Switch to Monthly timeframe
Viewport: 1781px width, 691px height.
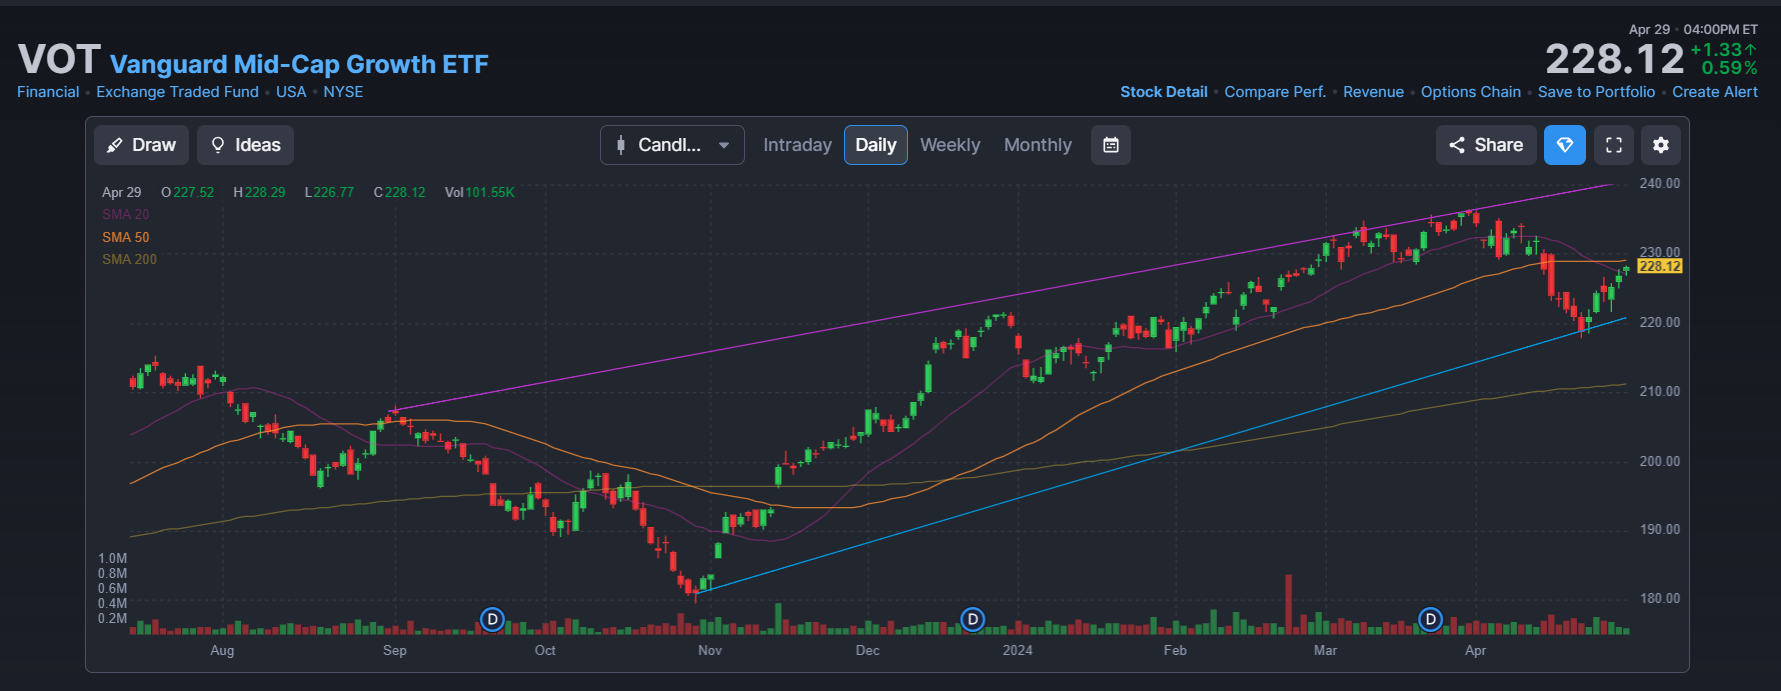[1038, 145]
